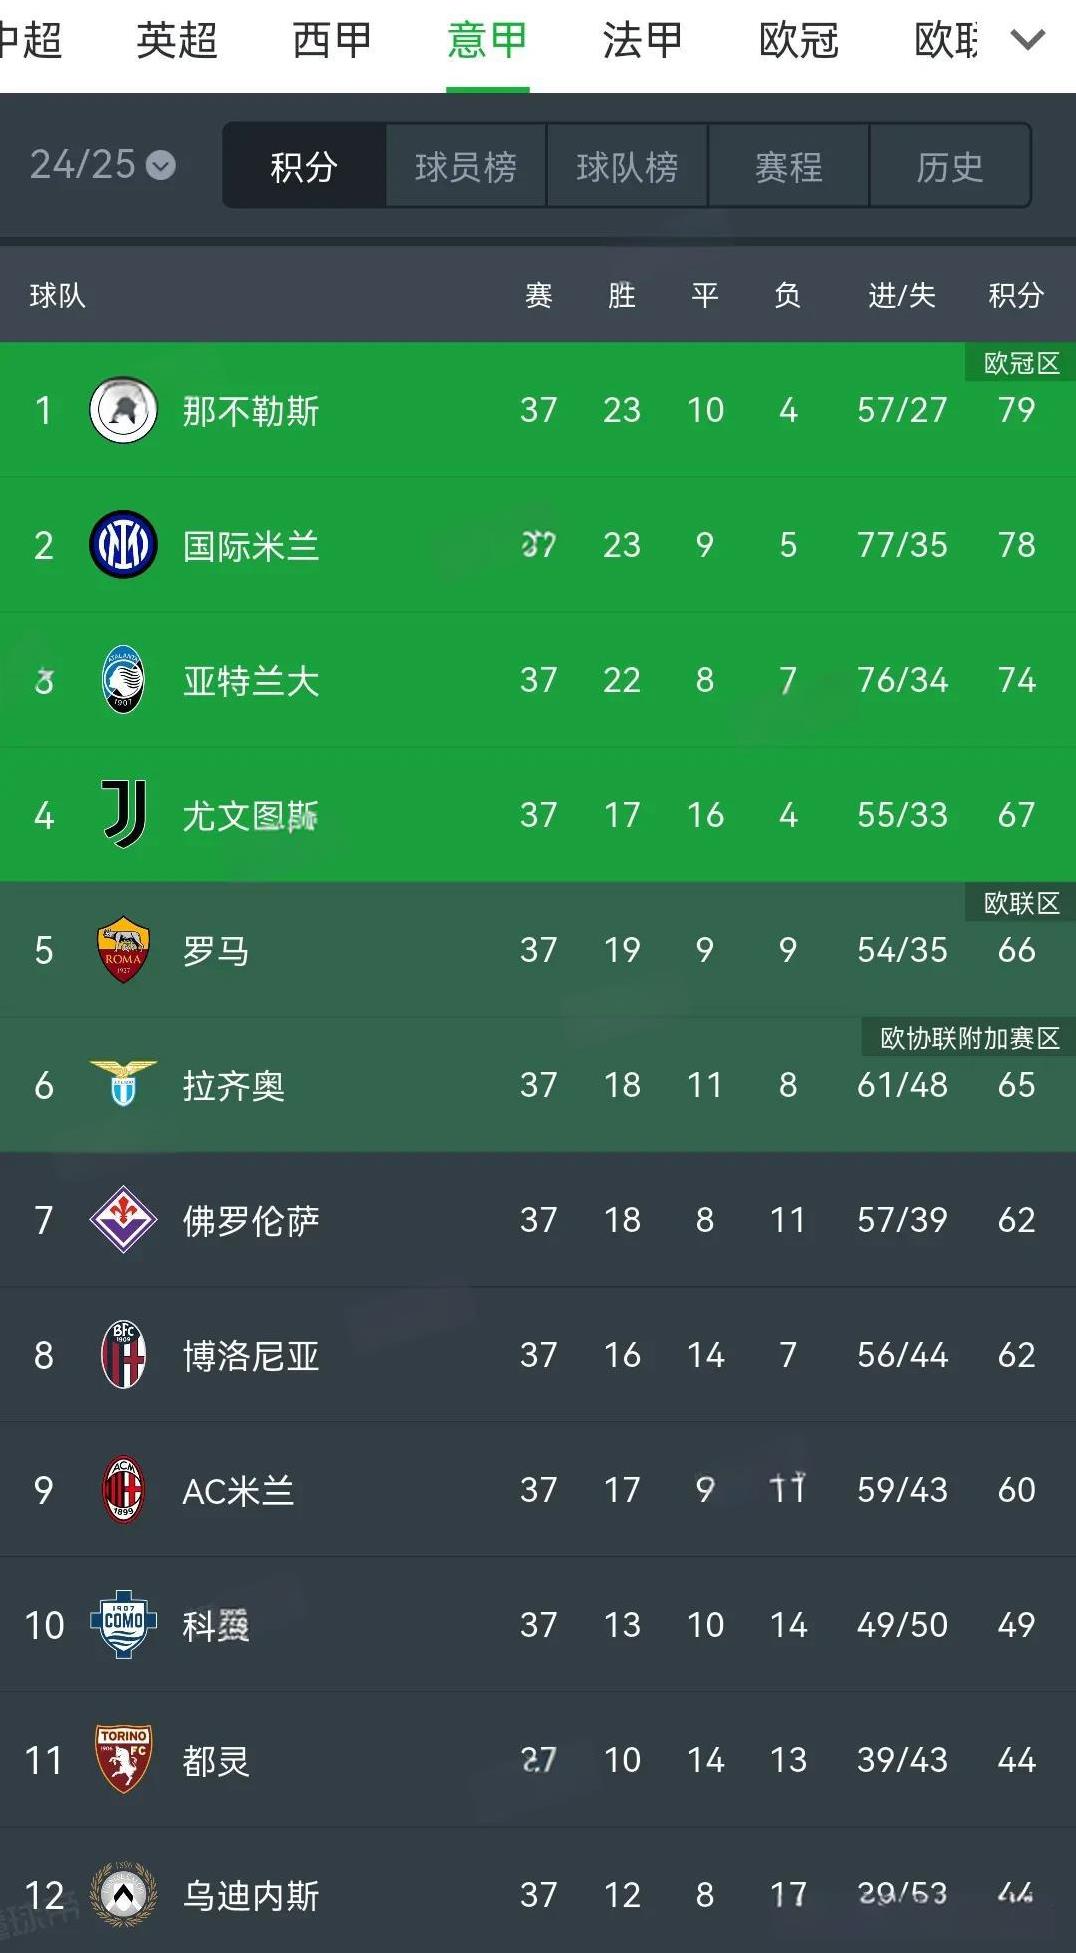Tap the Fiorentina purple diamond logo
The height and width of the screenshot is (1953, 1076).
[x=123, y=1219]
